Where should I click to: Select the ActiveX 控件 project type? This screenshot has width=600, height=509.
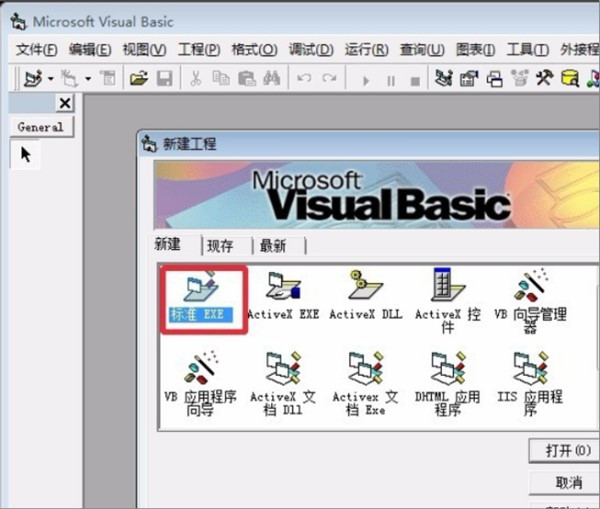[448, 301]
